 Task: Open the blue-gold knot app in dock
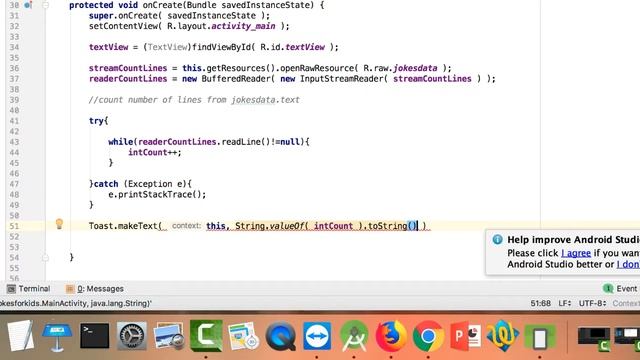tap(503, 336)
